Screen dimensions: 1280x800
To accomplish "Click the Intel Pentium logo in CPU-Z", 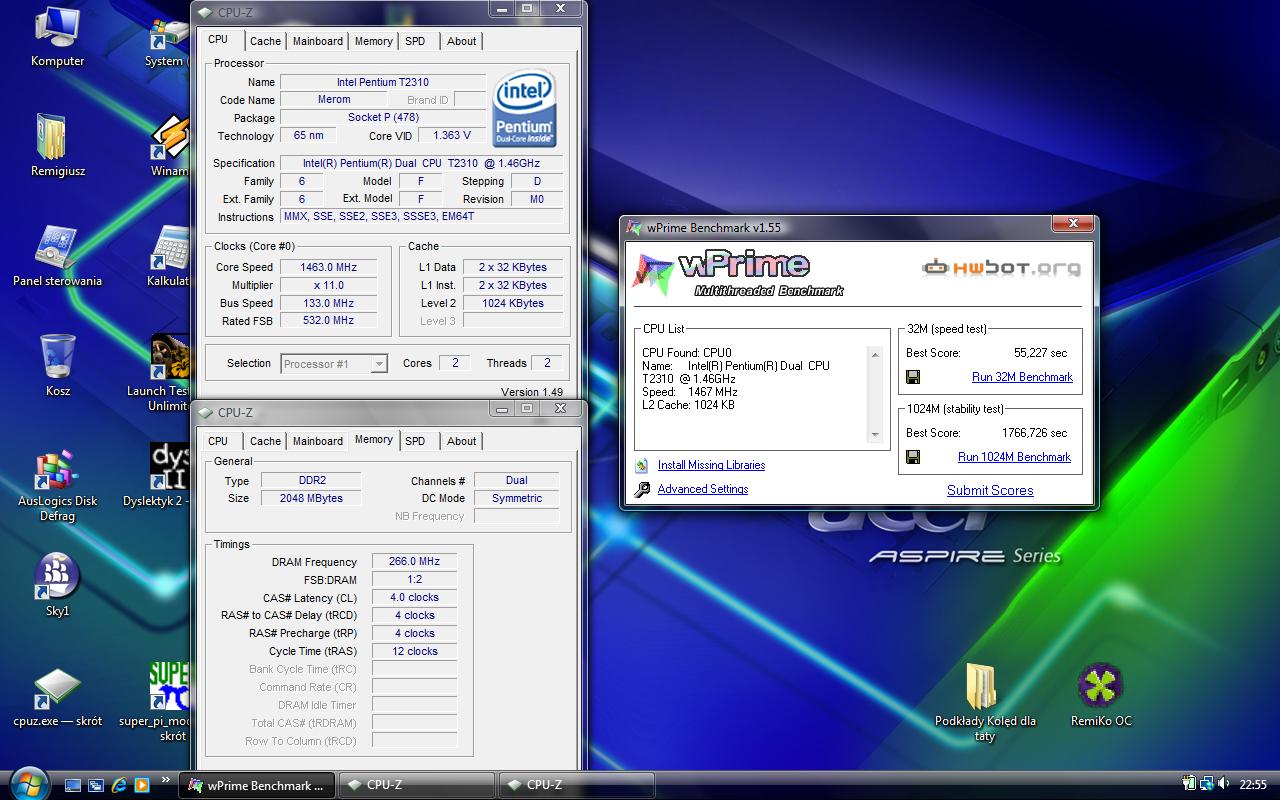I will point(525,108).
